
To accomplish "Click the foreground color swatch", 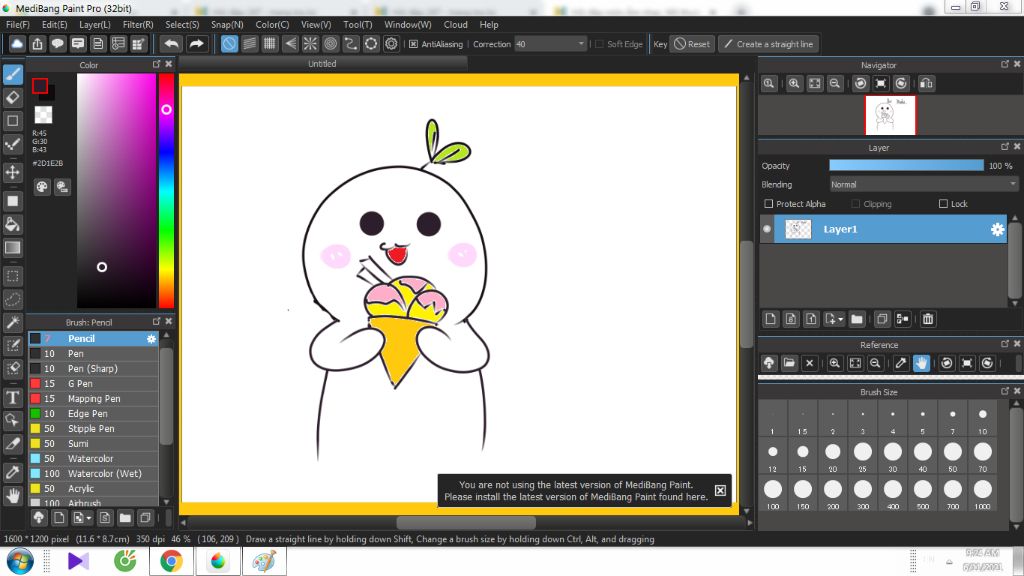I will (x=40, y=86).
